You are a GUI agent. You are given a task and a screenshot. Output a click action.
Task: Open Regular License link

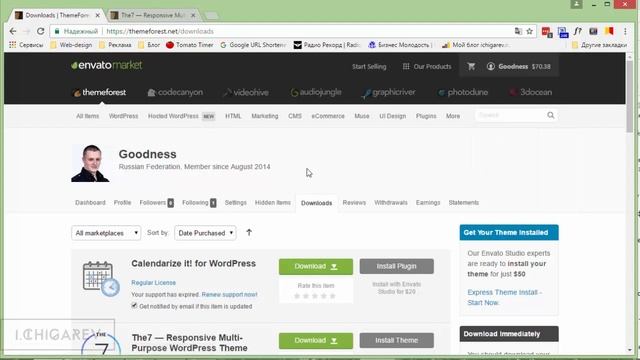(153, 282)
